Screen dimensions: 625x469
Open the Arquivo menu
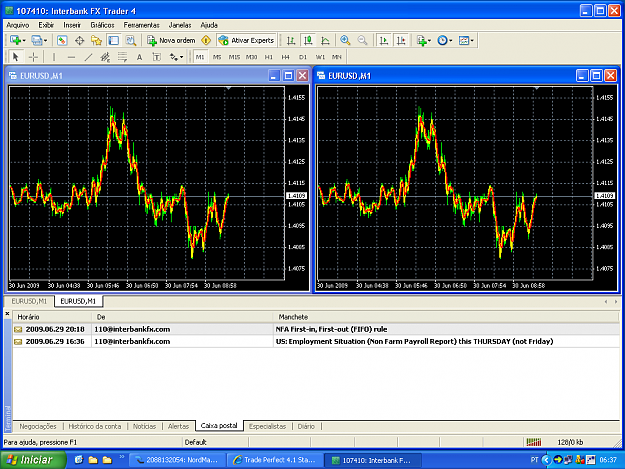pyautogui.click(x=18, y=25)
